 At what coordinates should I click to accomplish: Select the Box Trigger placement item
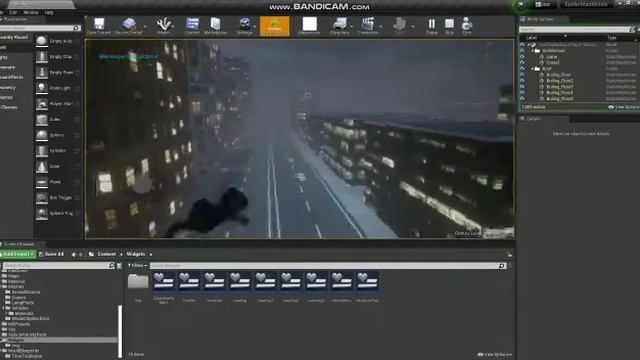(x=57, y=197)
